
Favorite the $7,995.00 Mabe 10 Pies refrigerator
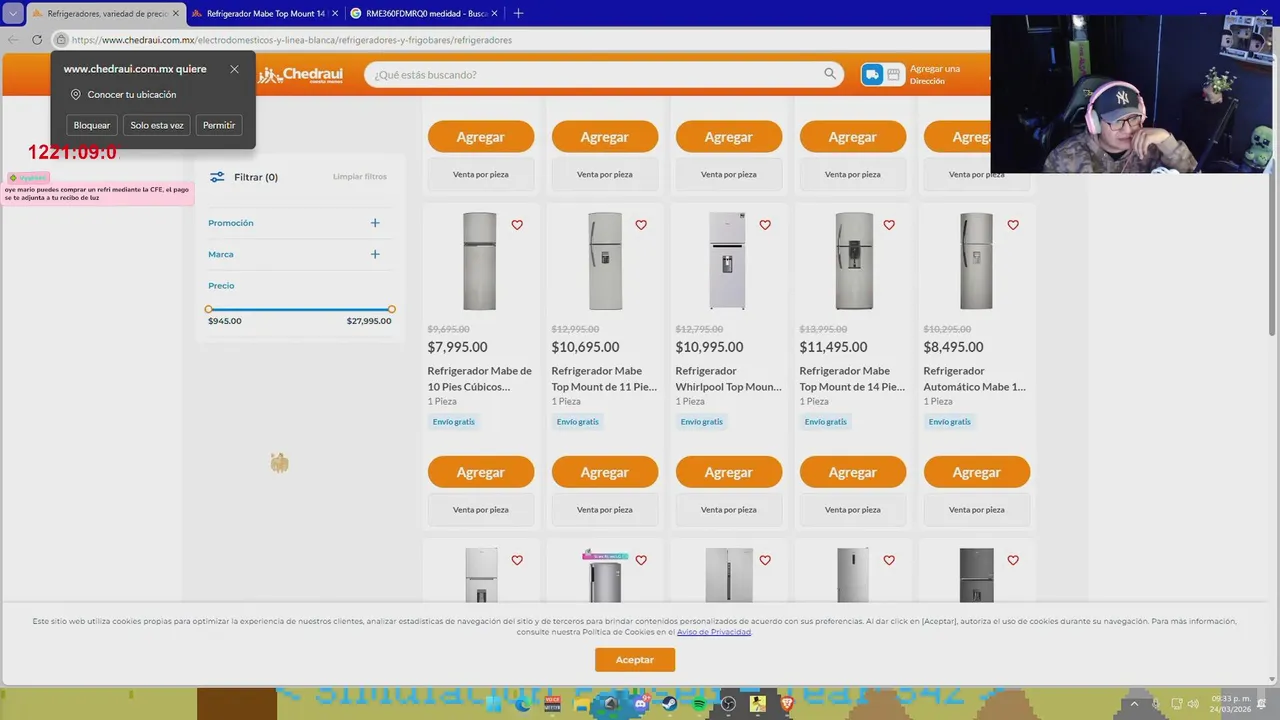pyautogui.click(x=517, y=225)
